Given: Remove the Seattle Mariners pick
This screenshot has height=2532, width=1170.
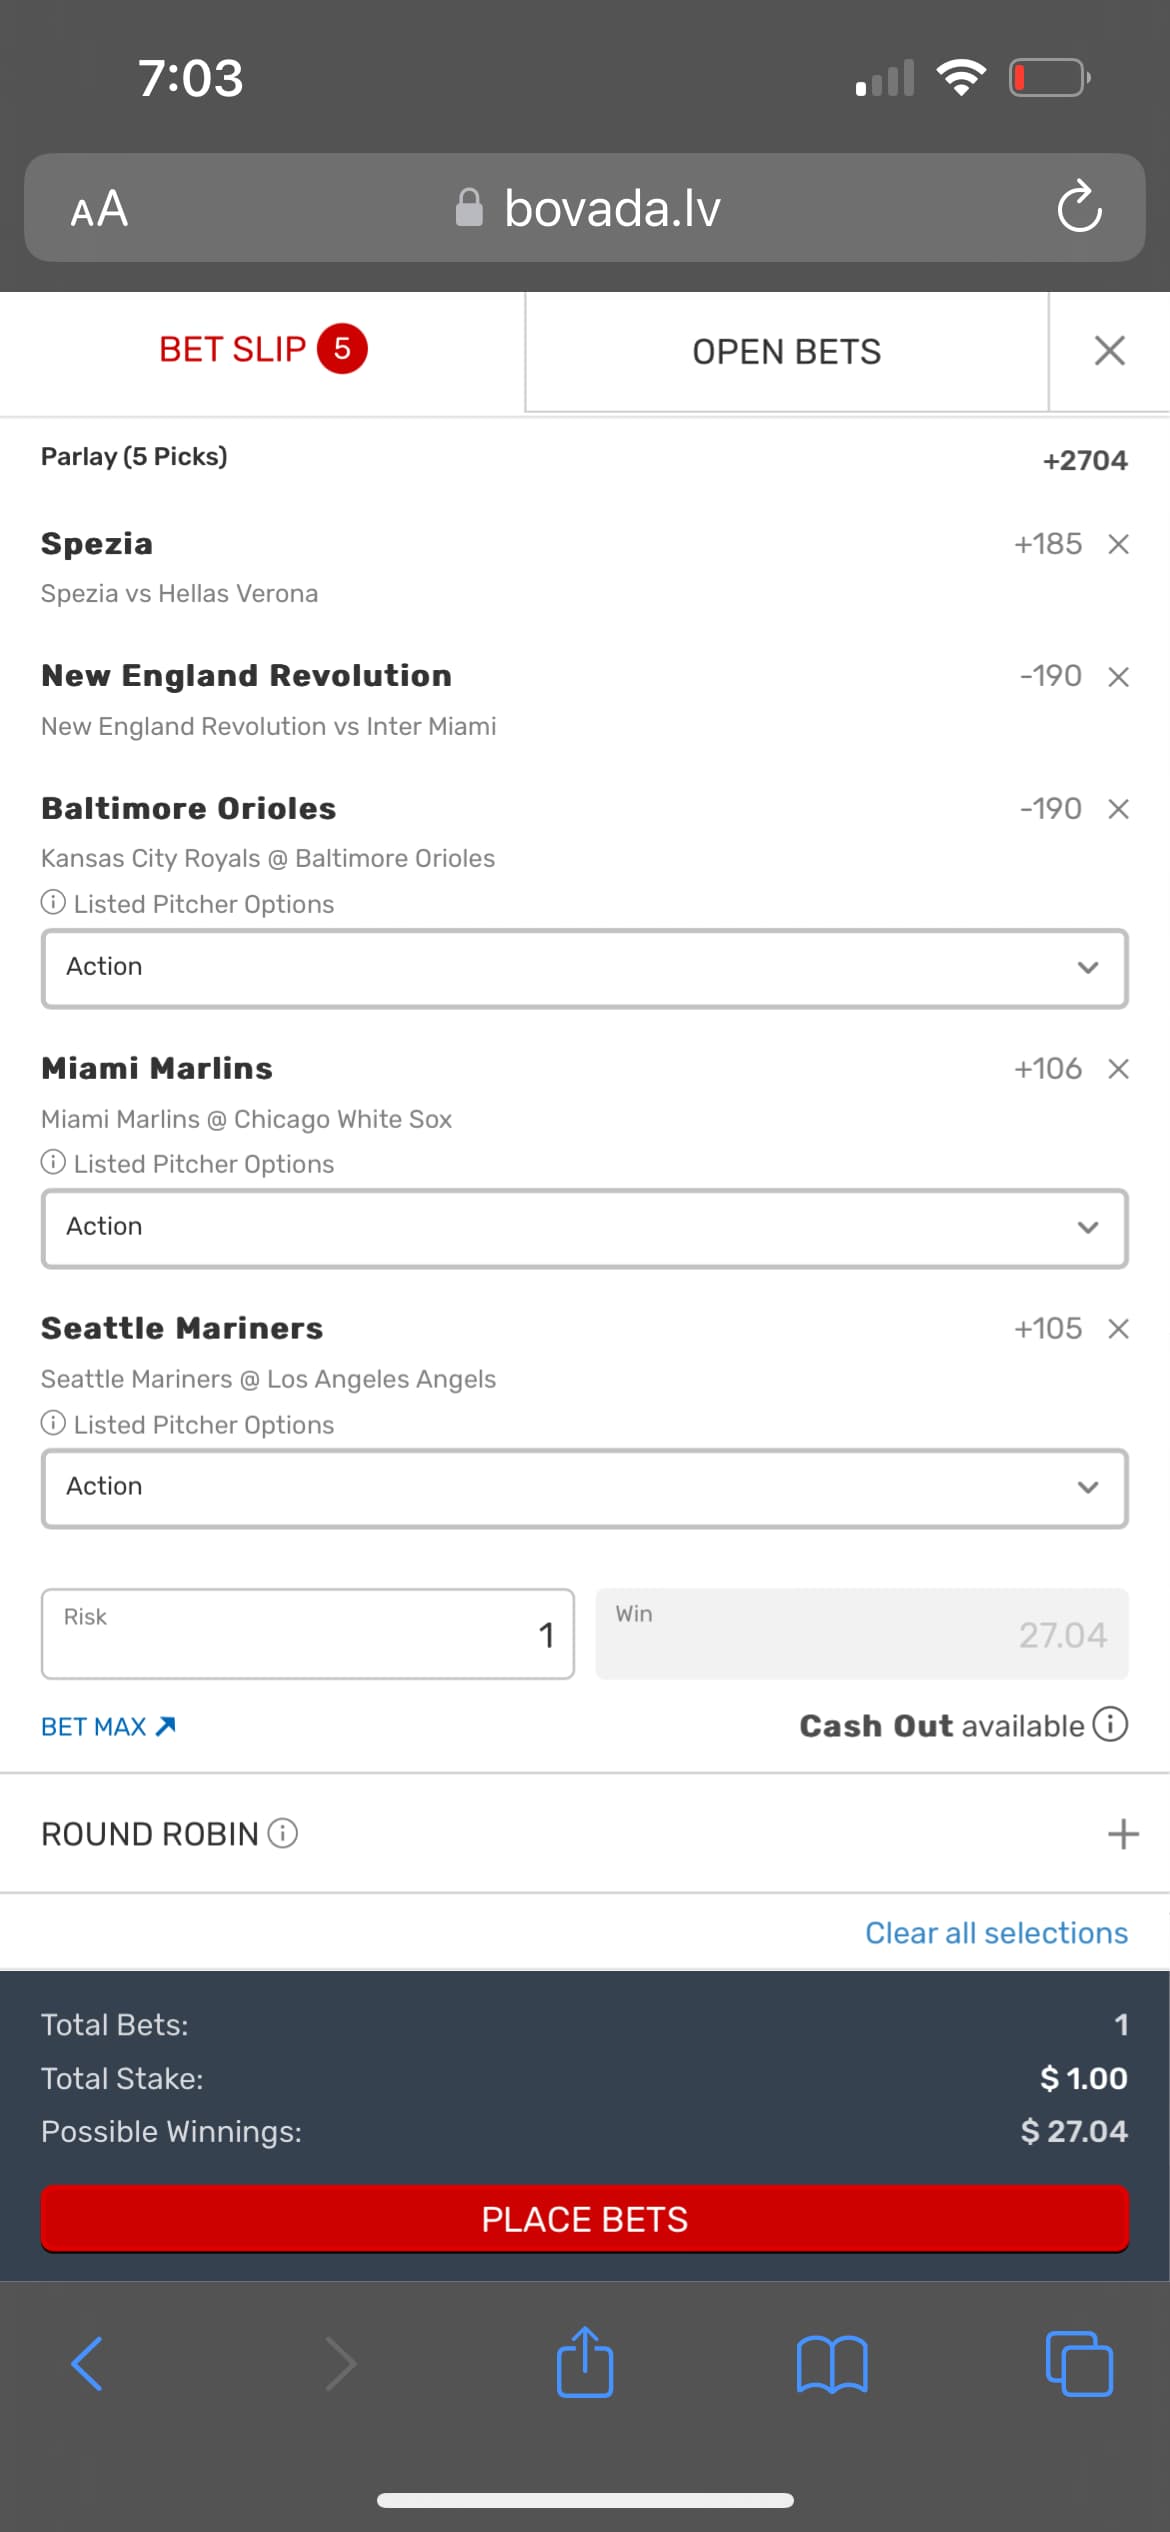Looking at the screenshot, I should pyautogui.click(x=1118, y=1329).
